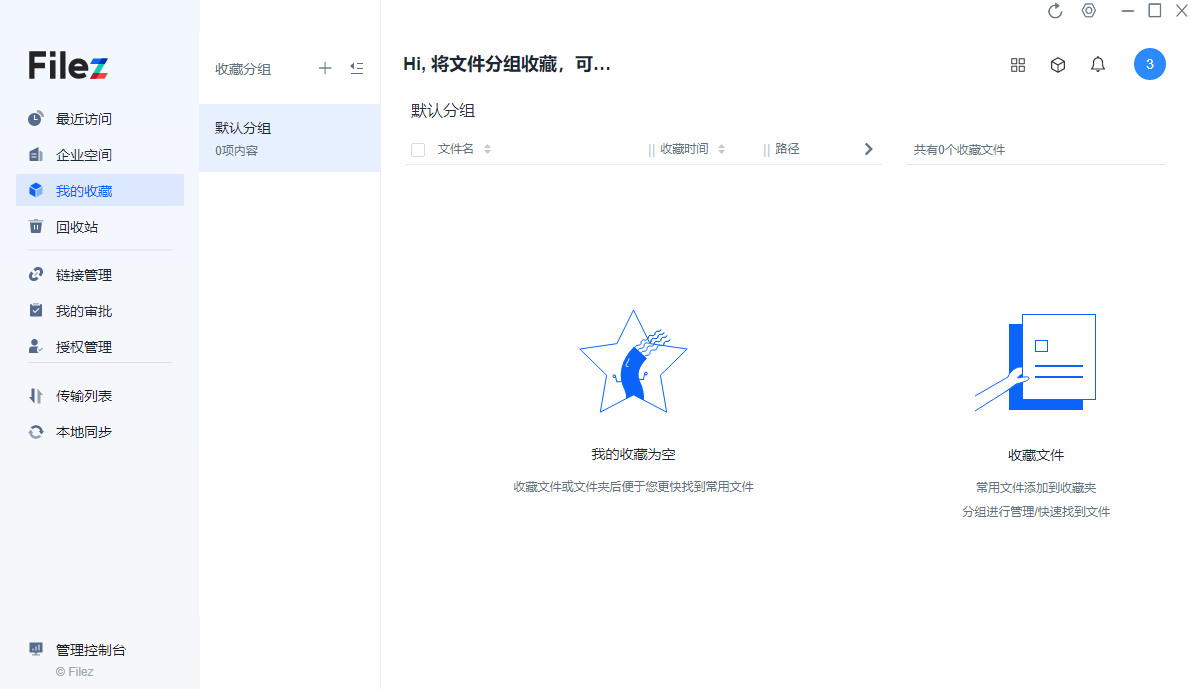Open 链接管理 link icon in sidebar
This screenshot has height=689, width=1190.
[36, 275]
